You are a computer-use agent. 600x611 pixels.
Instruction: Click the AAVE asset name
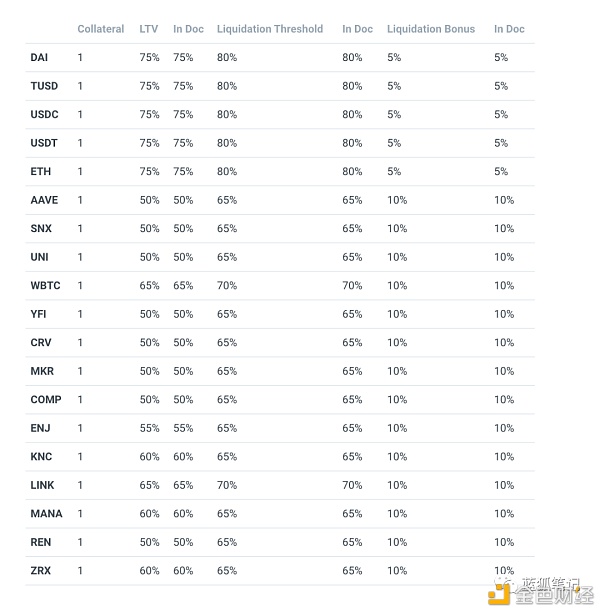coord(44,200)
